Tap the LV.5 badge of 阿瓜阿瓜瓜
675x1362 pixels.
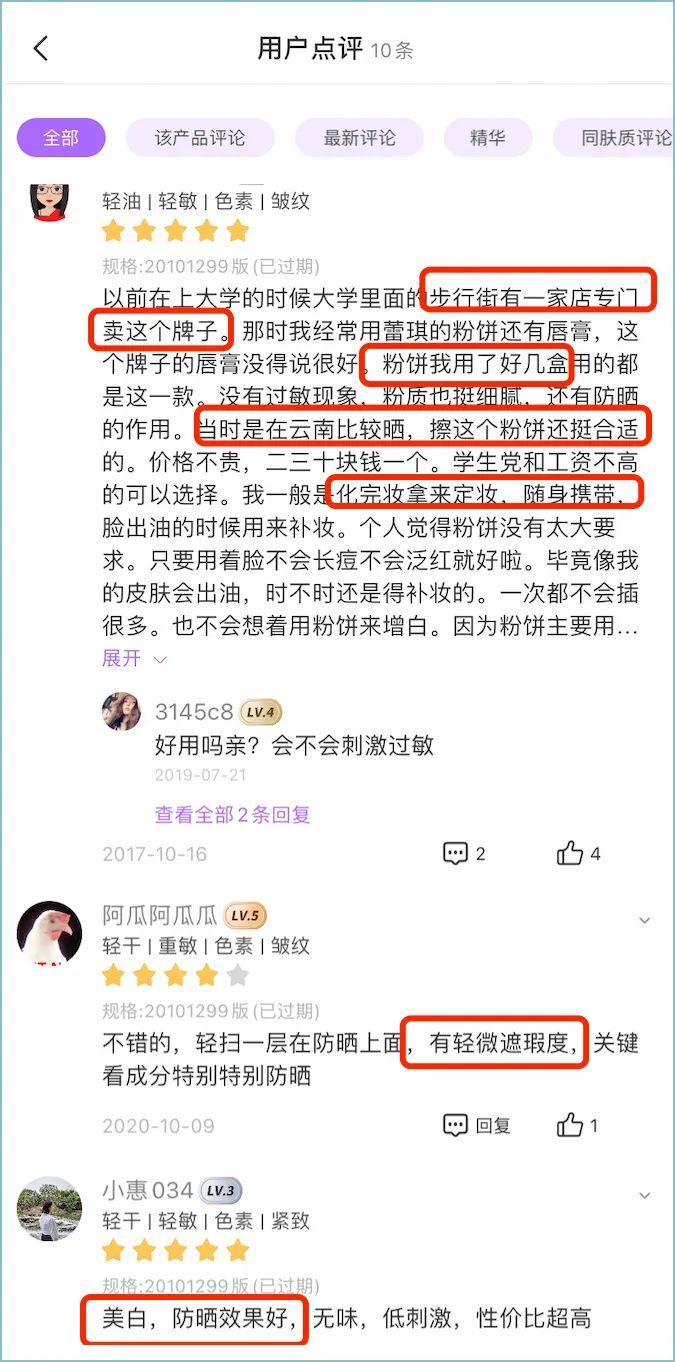pos(244,916)
